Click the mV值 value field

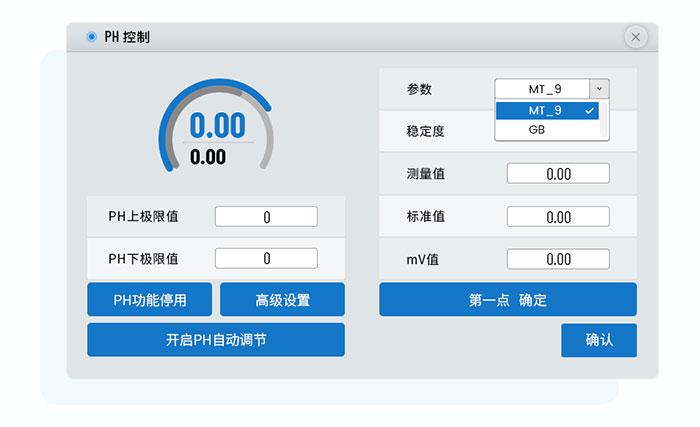(557, 259)
